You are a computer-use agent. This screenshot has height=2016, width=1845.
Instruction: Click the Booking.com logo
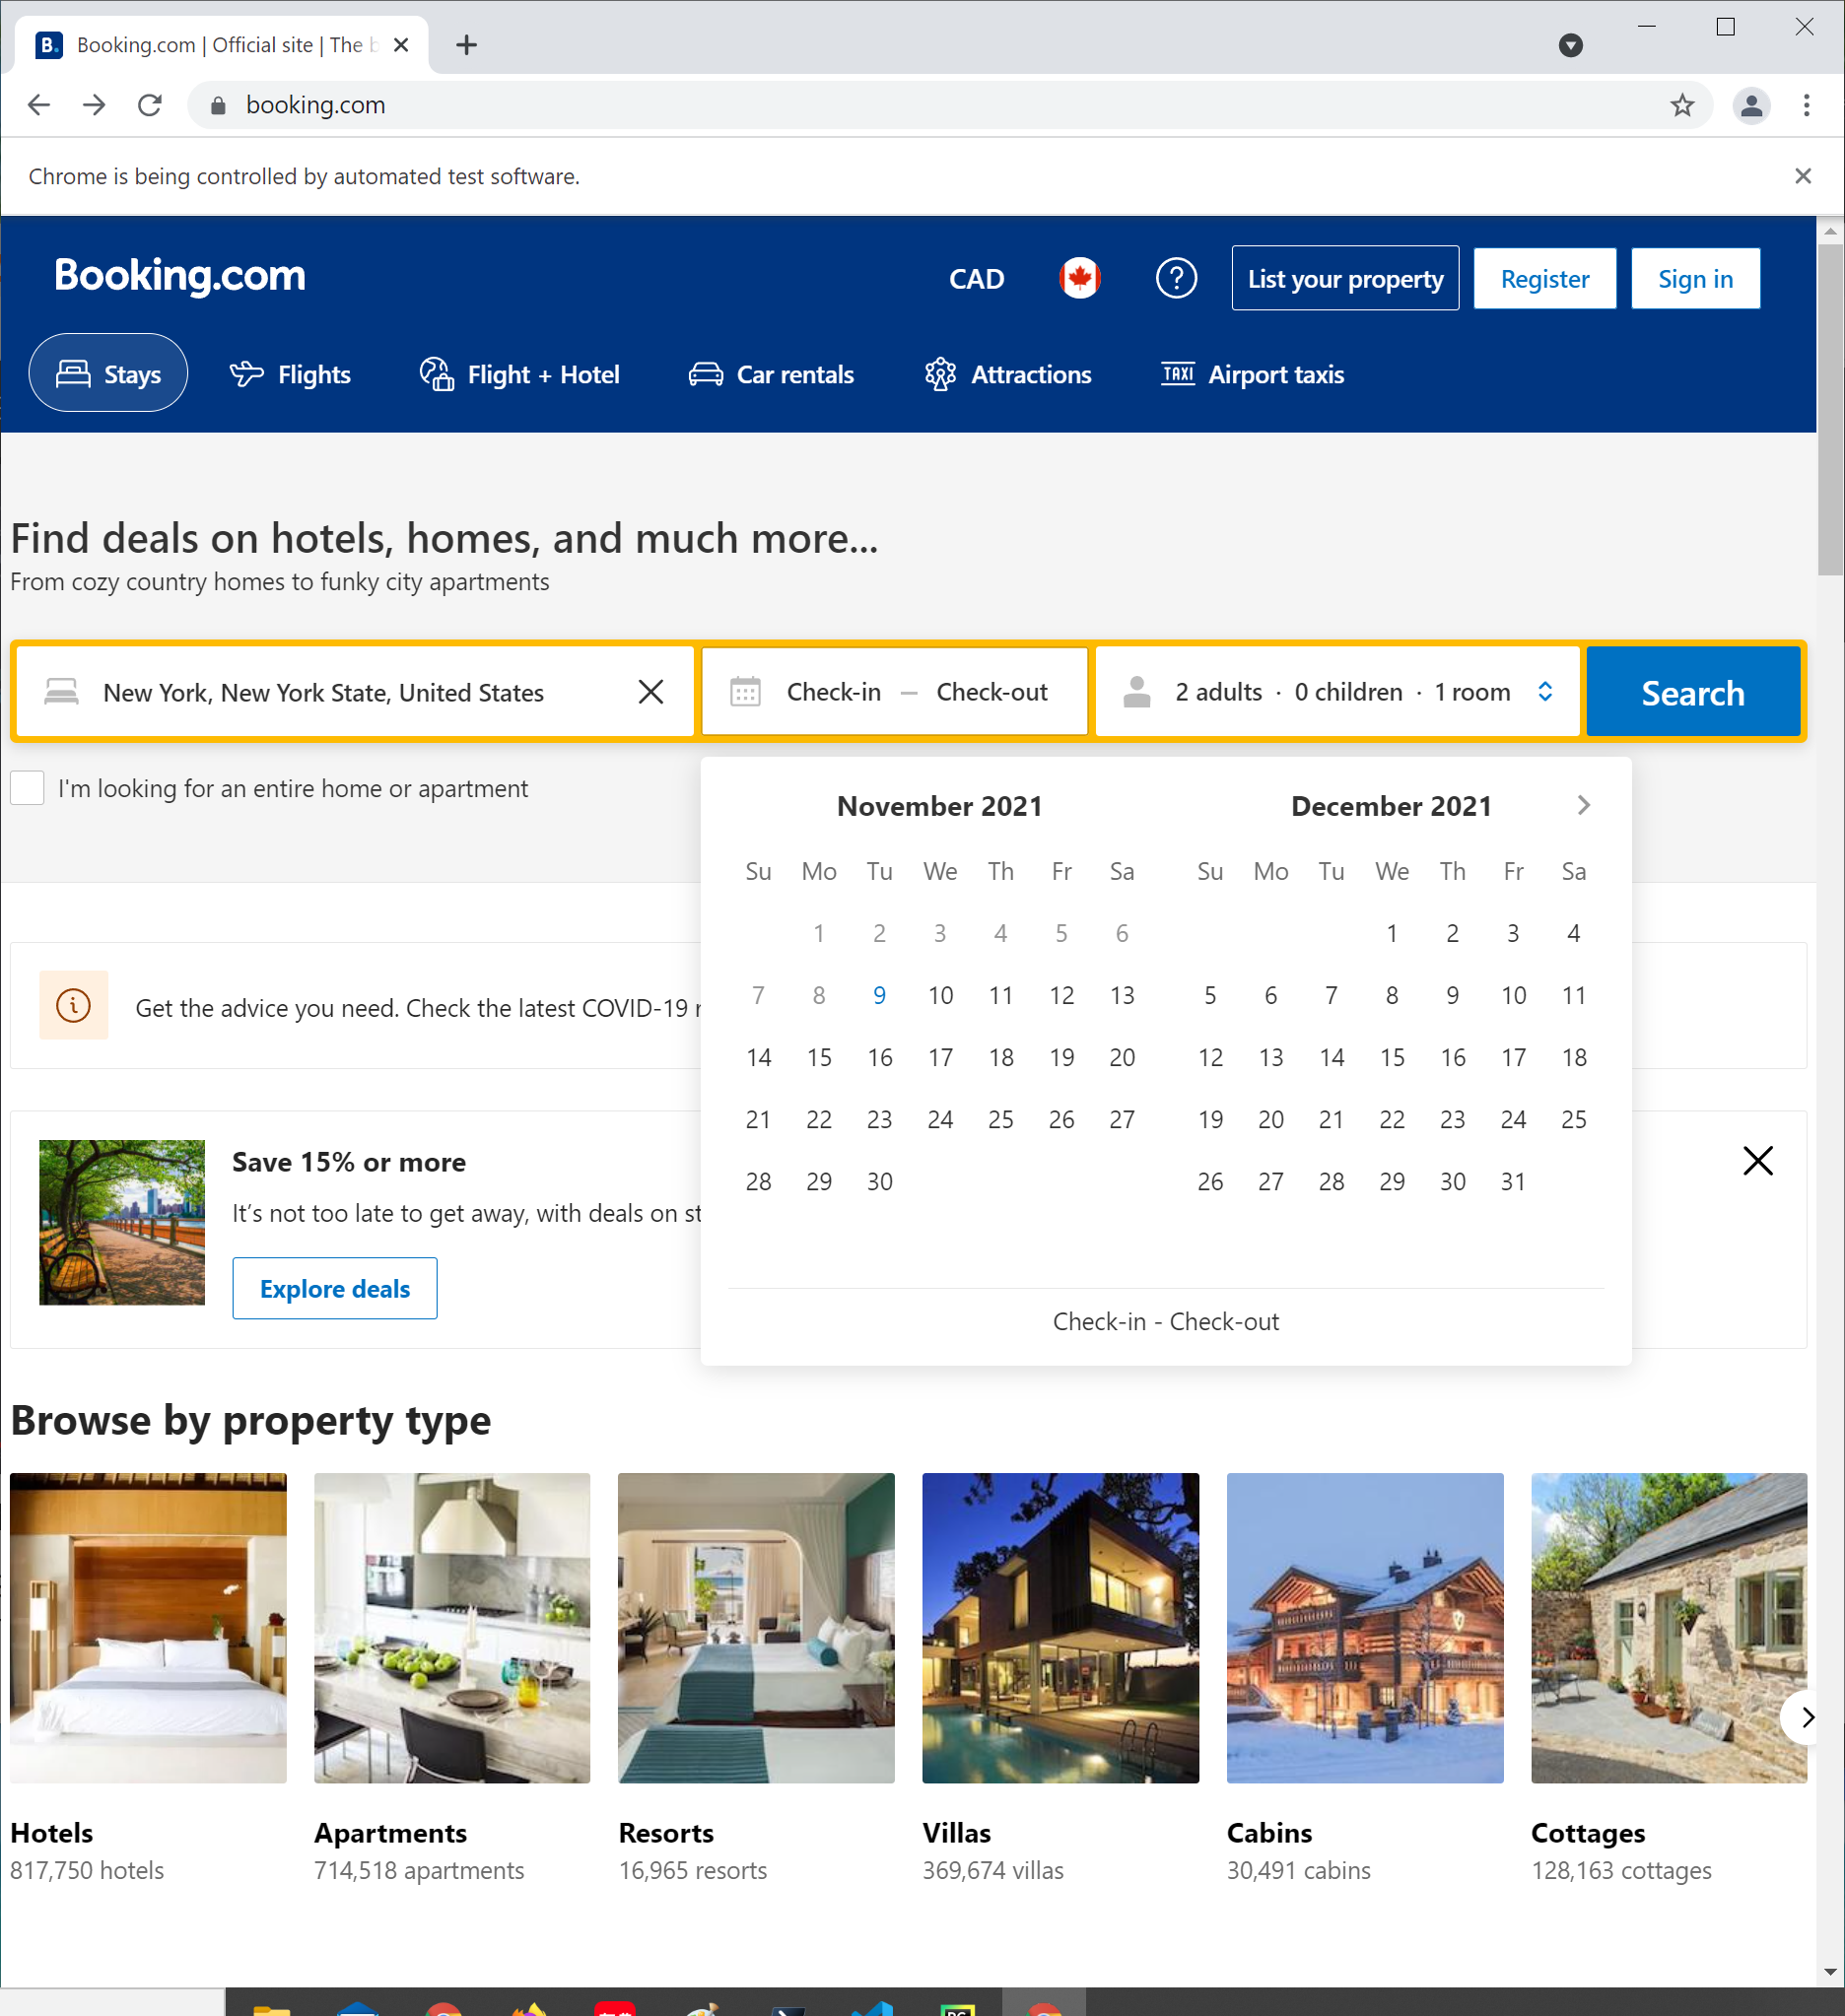pyautogui.click(x=180, y=275)
